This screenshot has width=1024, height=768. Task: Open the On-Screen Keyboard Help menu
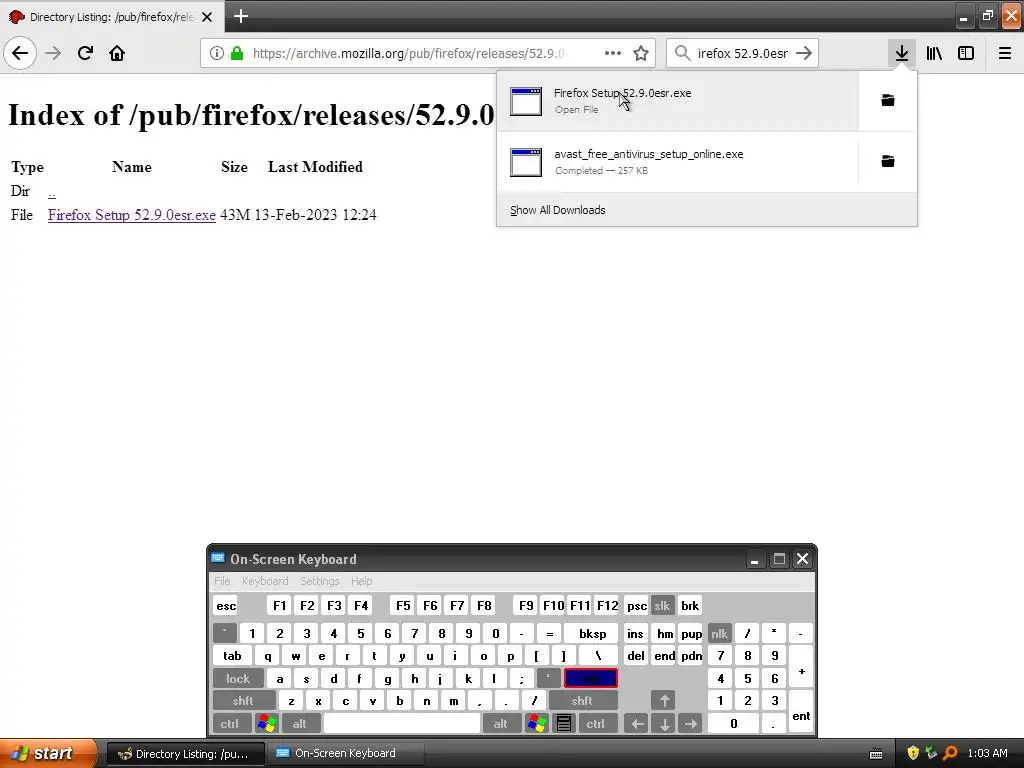[x=361, y=581]
